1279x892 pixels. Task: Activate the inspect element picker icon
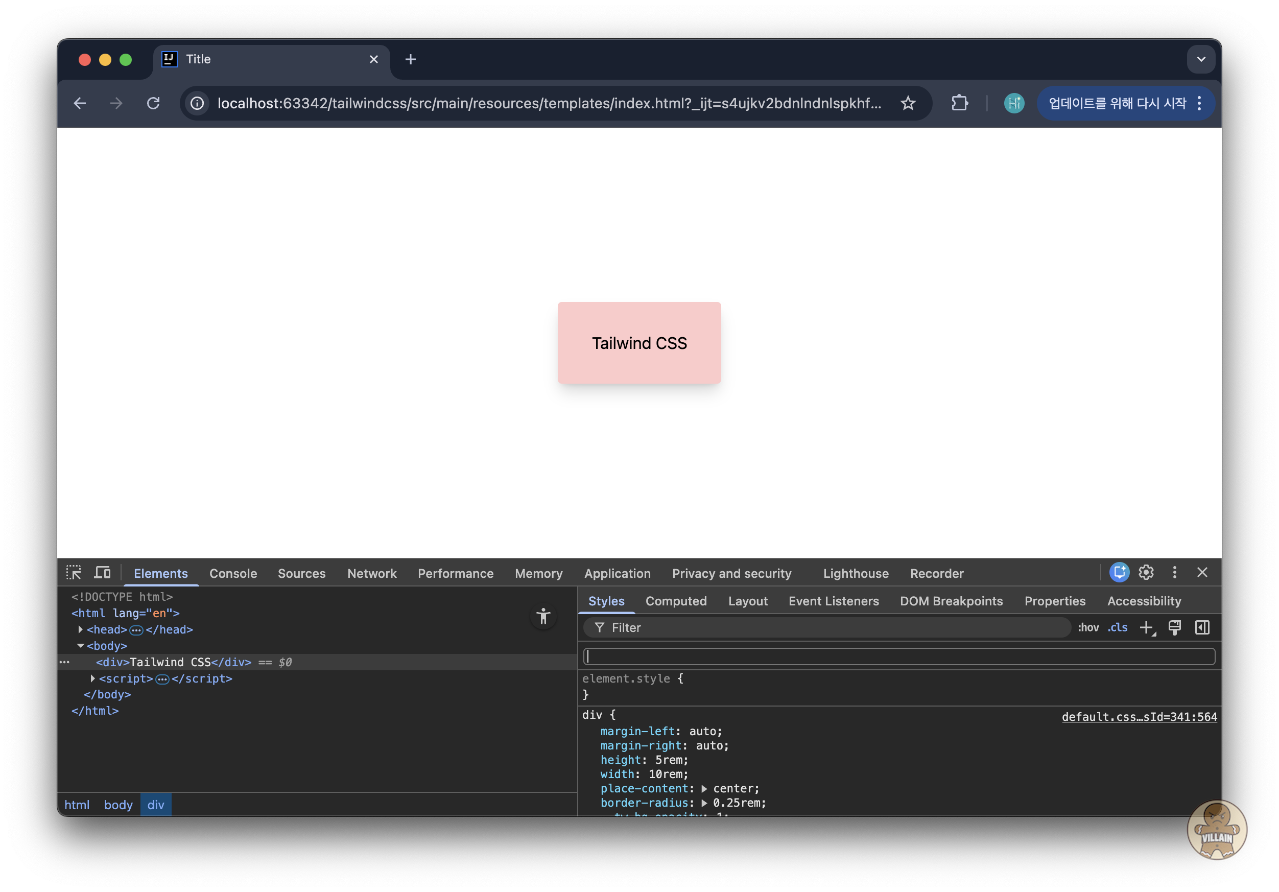click(x=74, y=573)
